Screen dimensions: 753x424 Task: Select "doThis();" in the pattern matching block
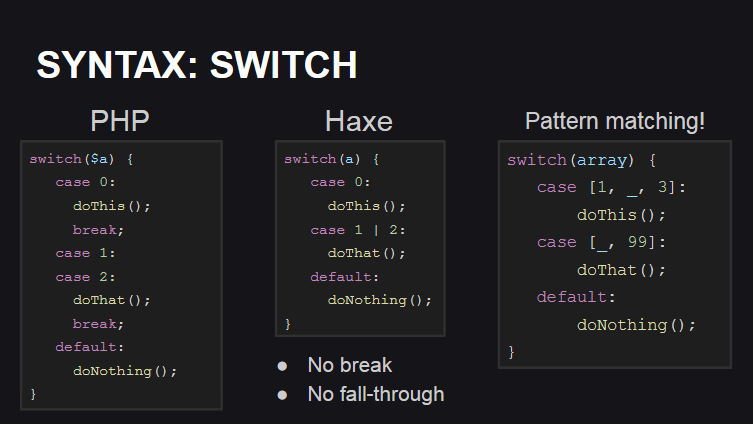click(621, 215)
